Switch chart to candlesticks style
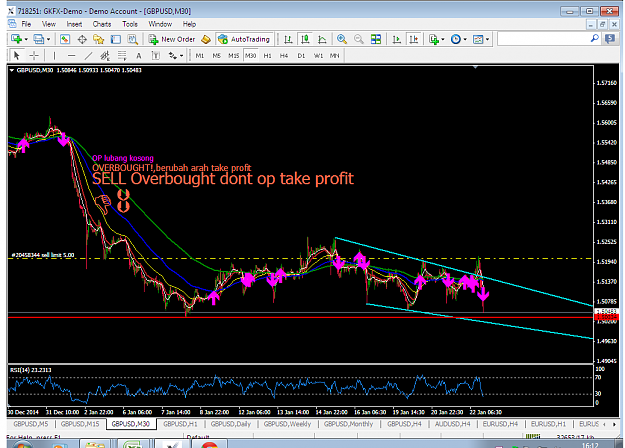Viewport: 625px width, 448px height. [x=305, y=39]
